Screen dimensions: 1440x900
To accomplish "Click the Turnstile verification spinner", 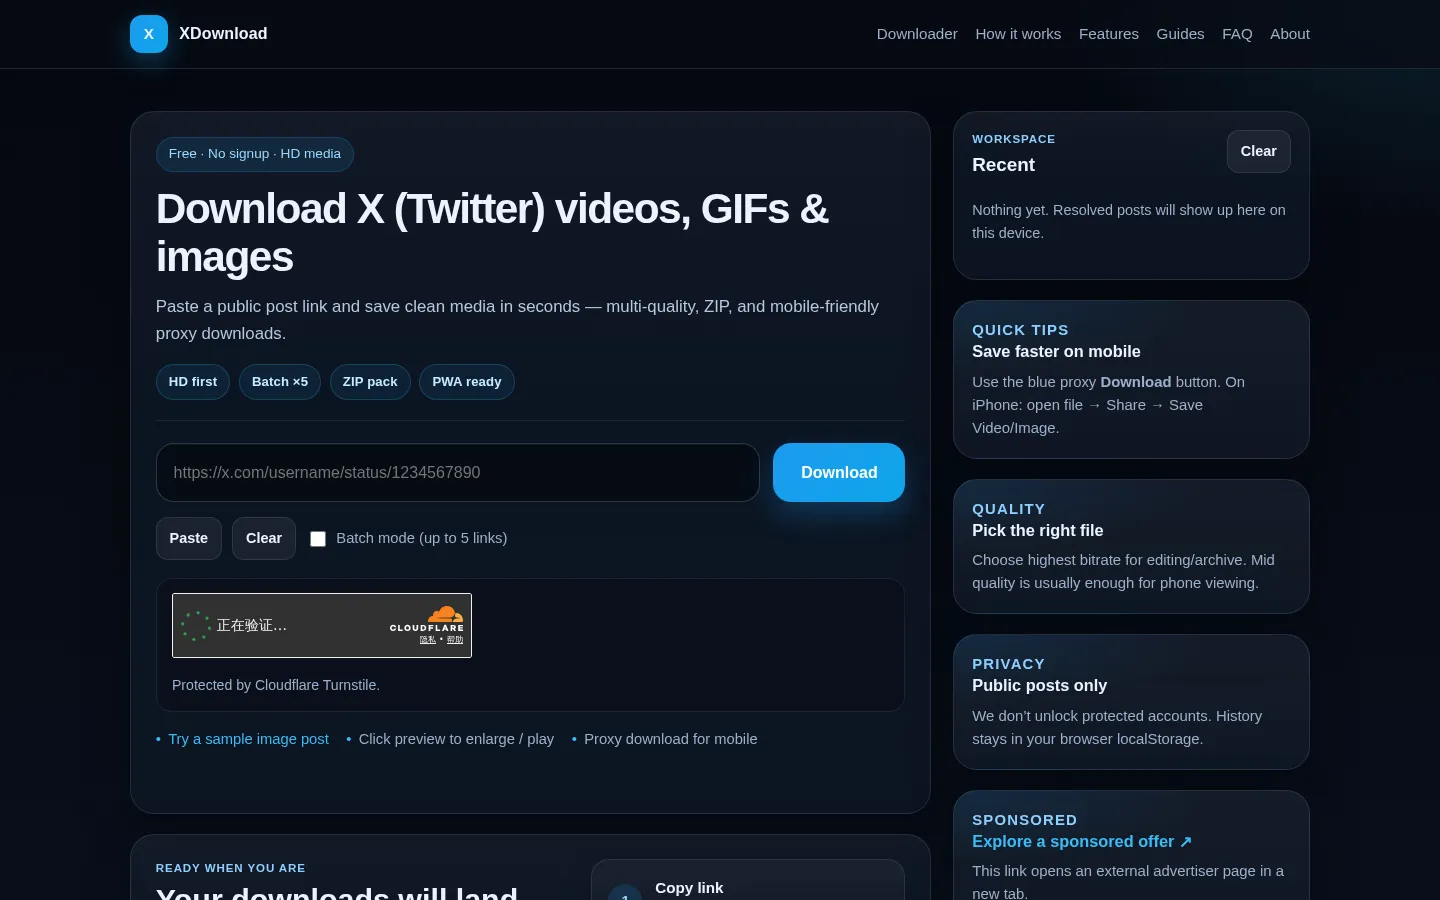I will 196,626.
